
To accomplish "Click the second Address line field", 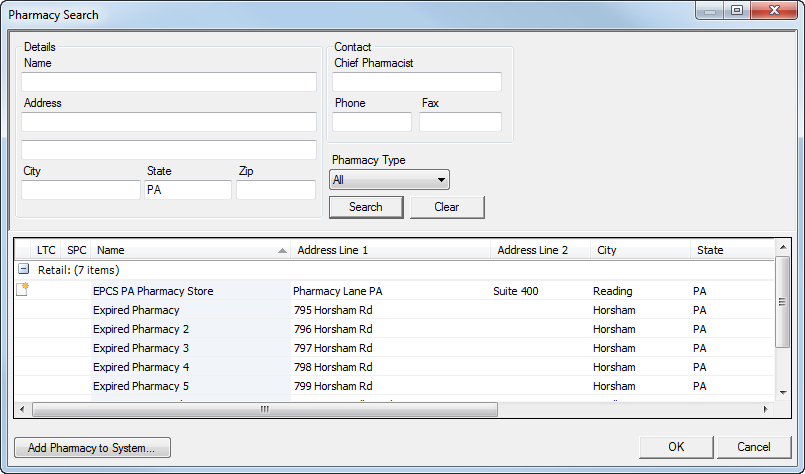I will (x=169, y=150).
